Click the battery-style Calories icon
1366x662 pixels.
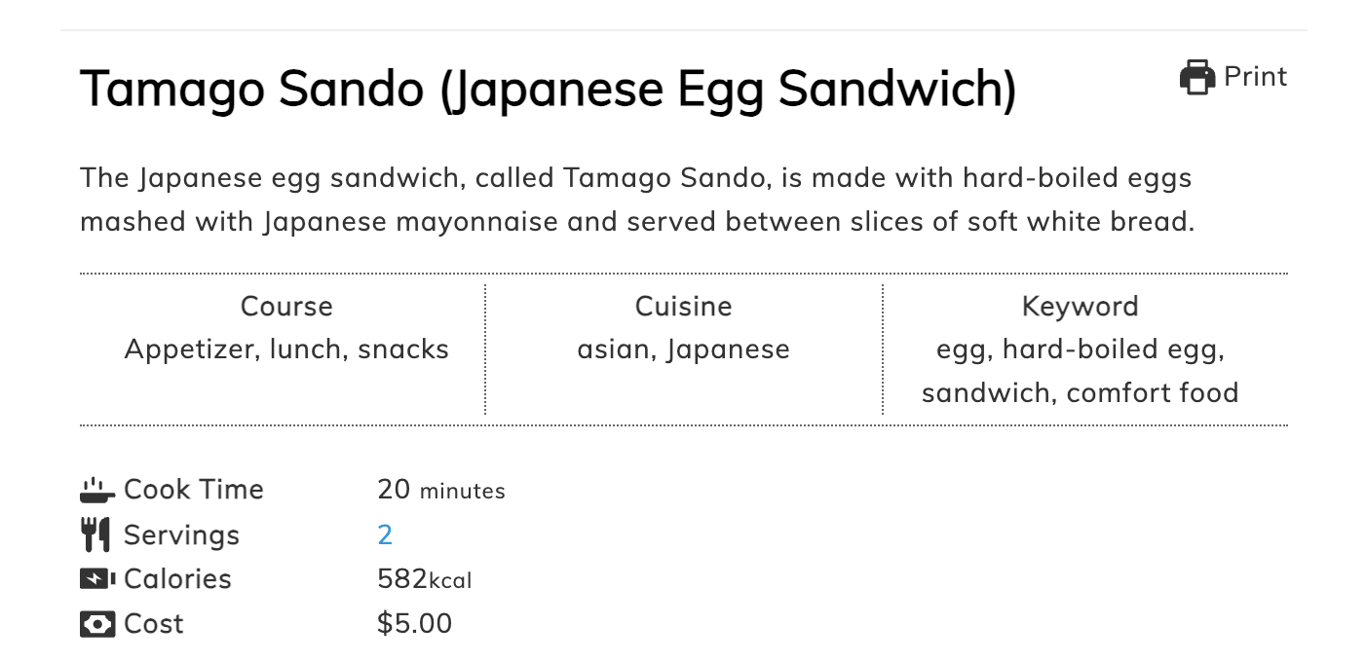pos(95,578)
